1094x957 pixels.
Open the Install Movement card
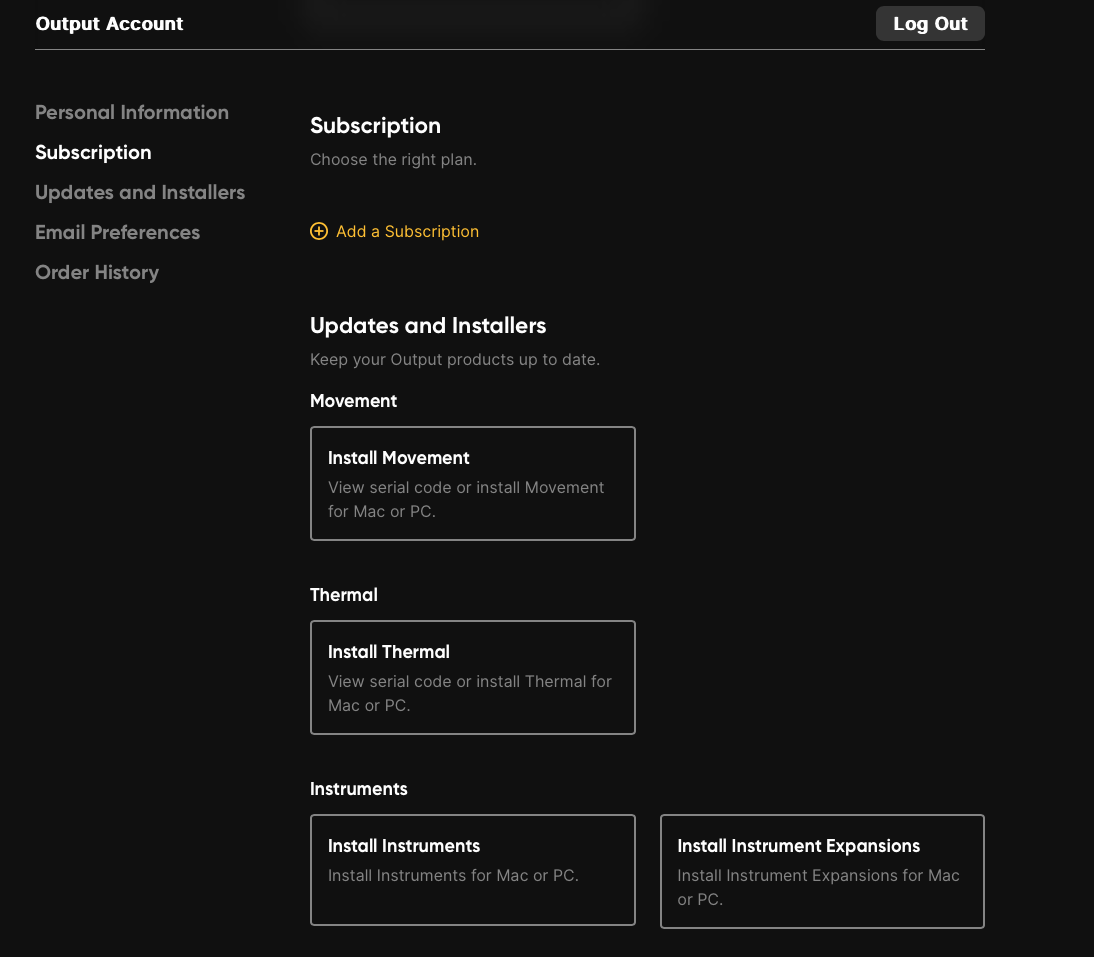(x=472, y=483)
